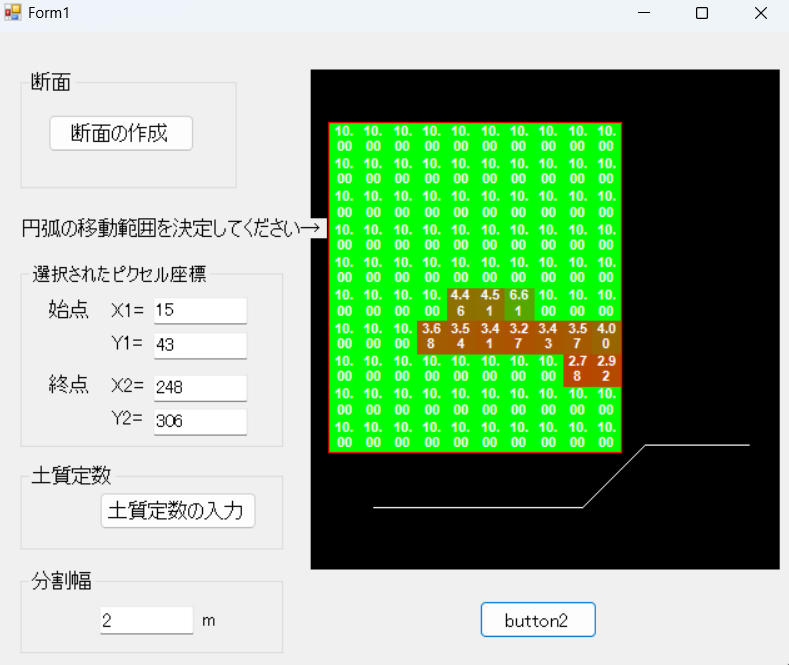This screenshot has height=665, width=789.
Task: Click the Form1 application icon in title bar
Action: click(12, 13)
